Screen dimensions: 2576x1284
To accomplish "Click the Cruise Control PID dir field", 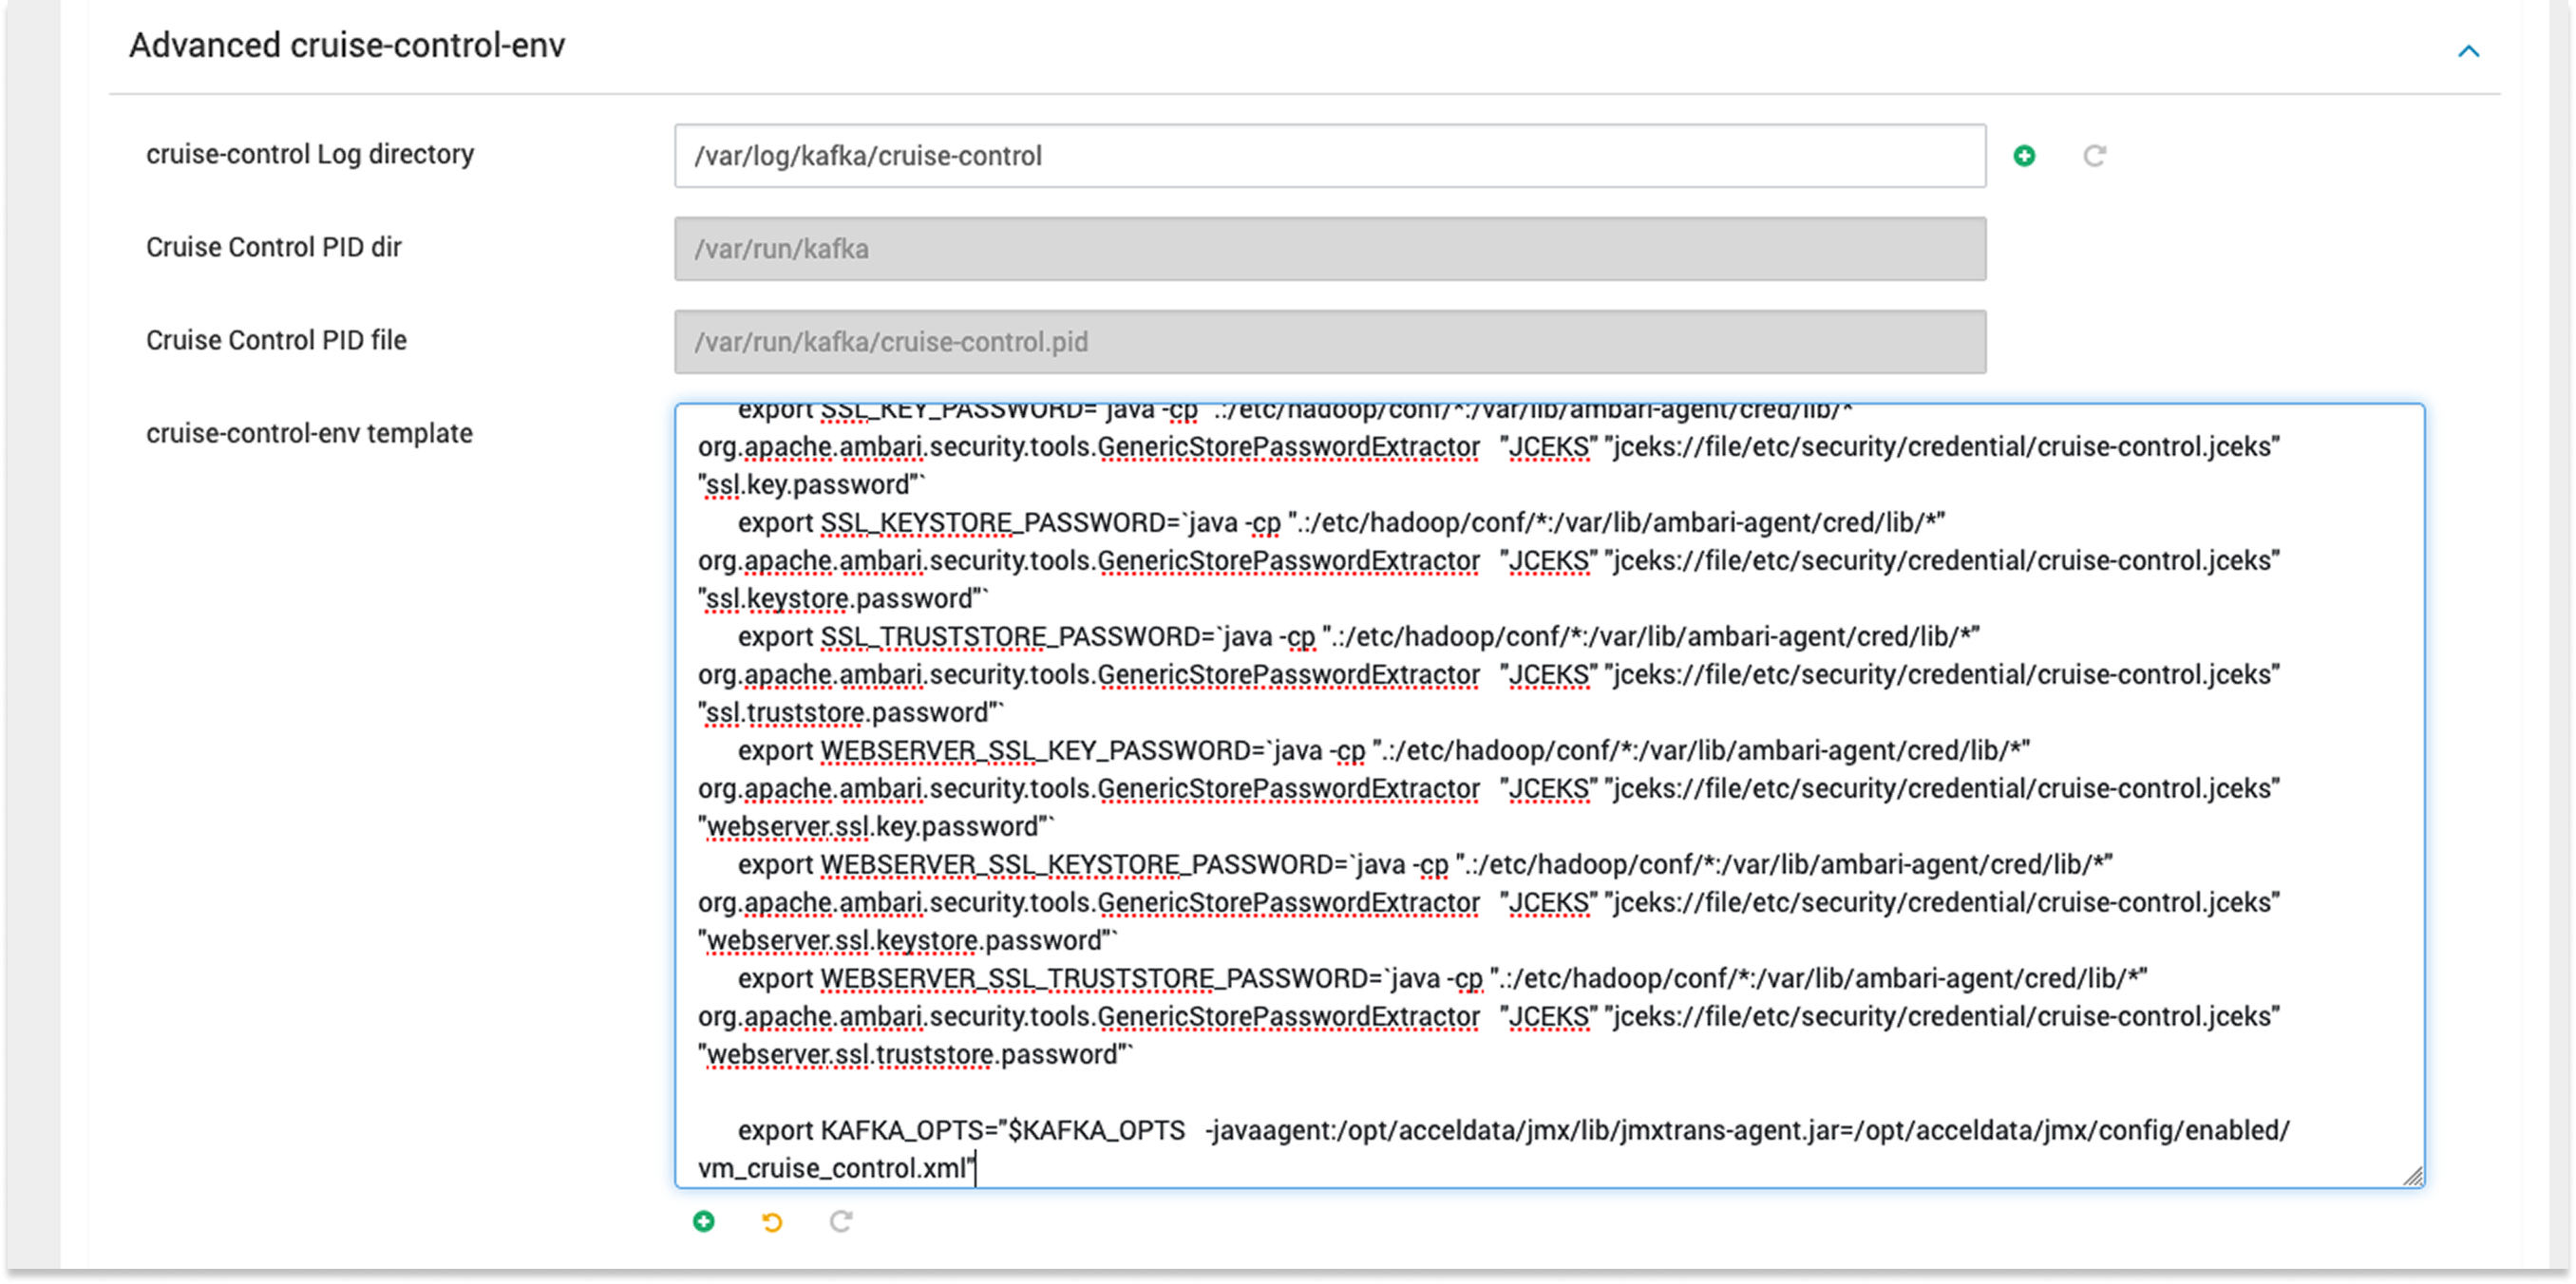I will point(1329,249).
